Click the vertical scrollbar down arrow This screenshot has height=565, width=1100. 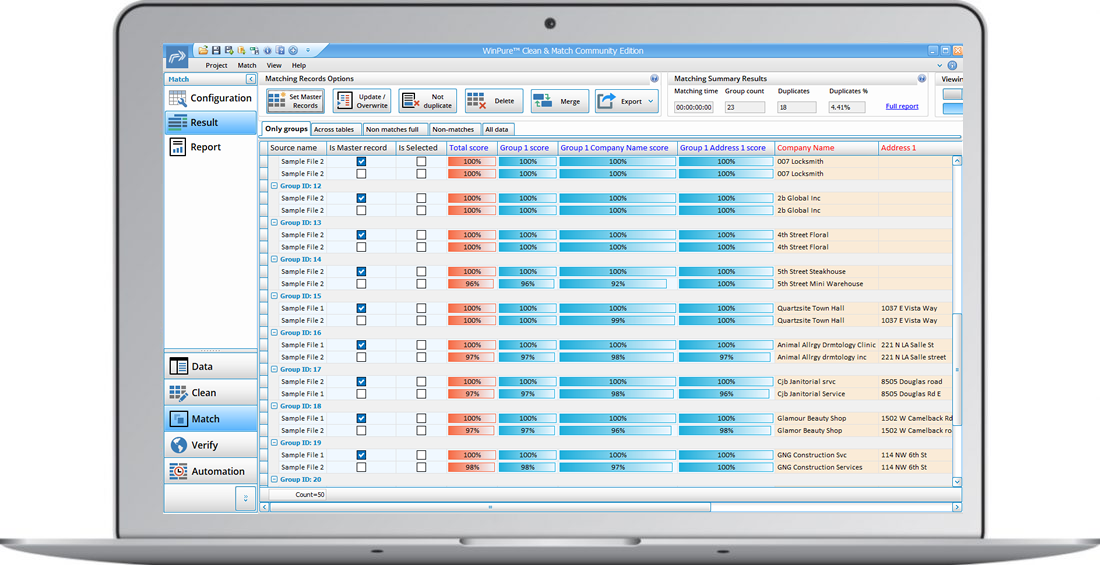[x=957, y=481]
